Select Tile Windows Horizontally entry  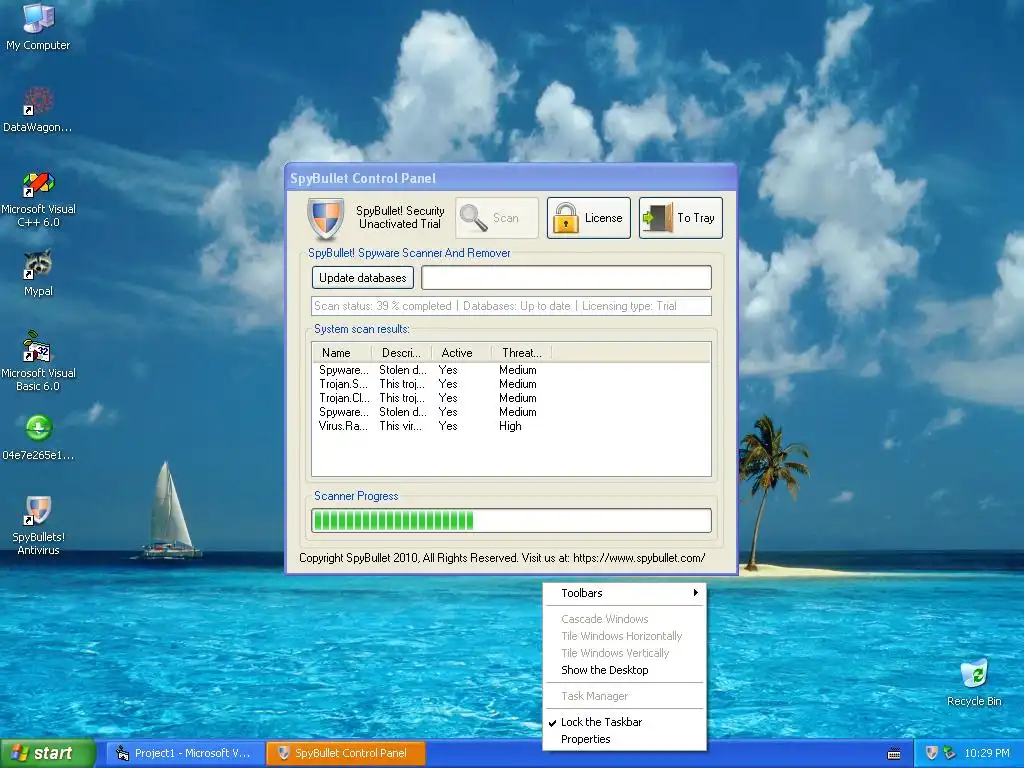[x=624, y=635]
